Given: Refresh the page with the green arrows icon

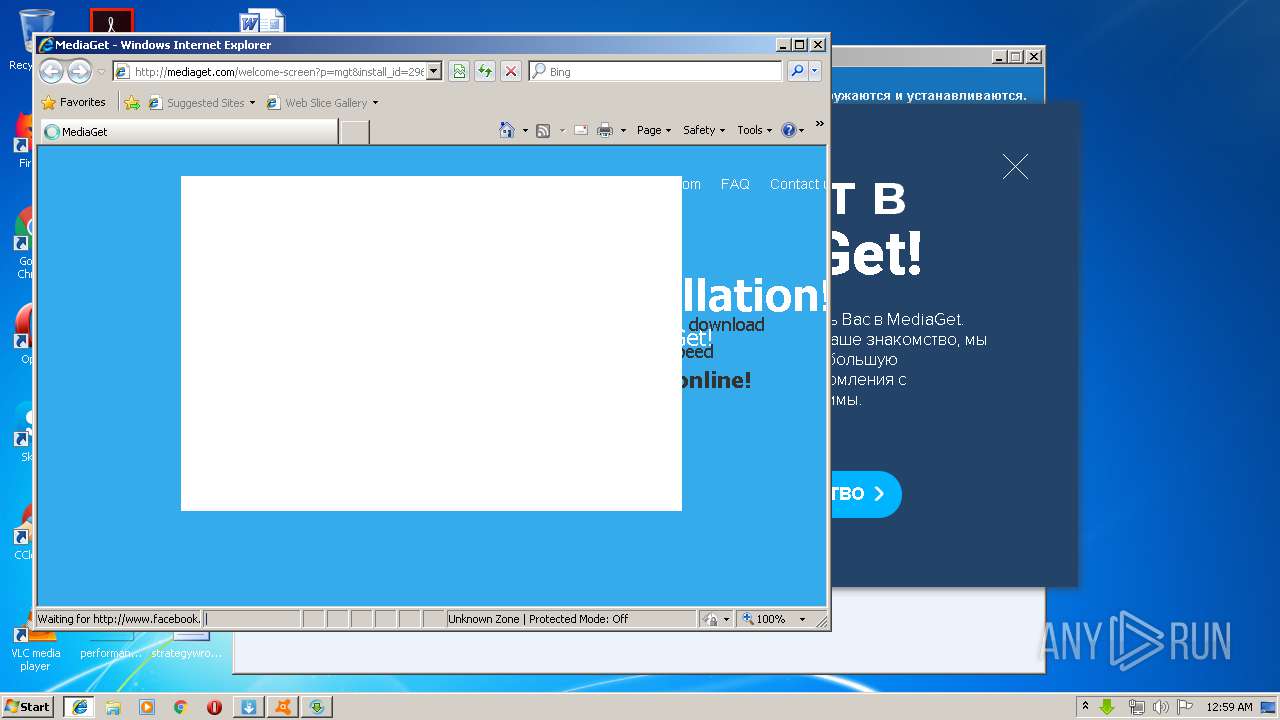Looking at the screenshot, I should (485, 71).
